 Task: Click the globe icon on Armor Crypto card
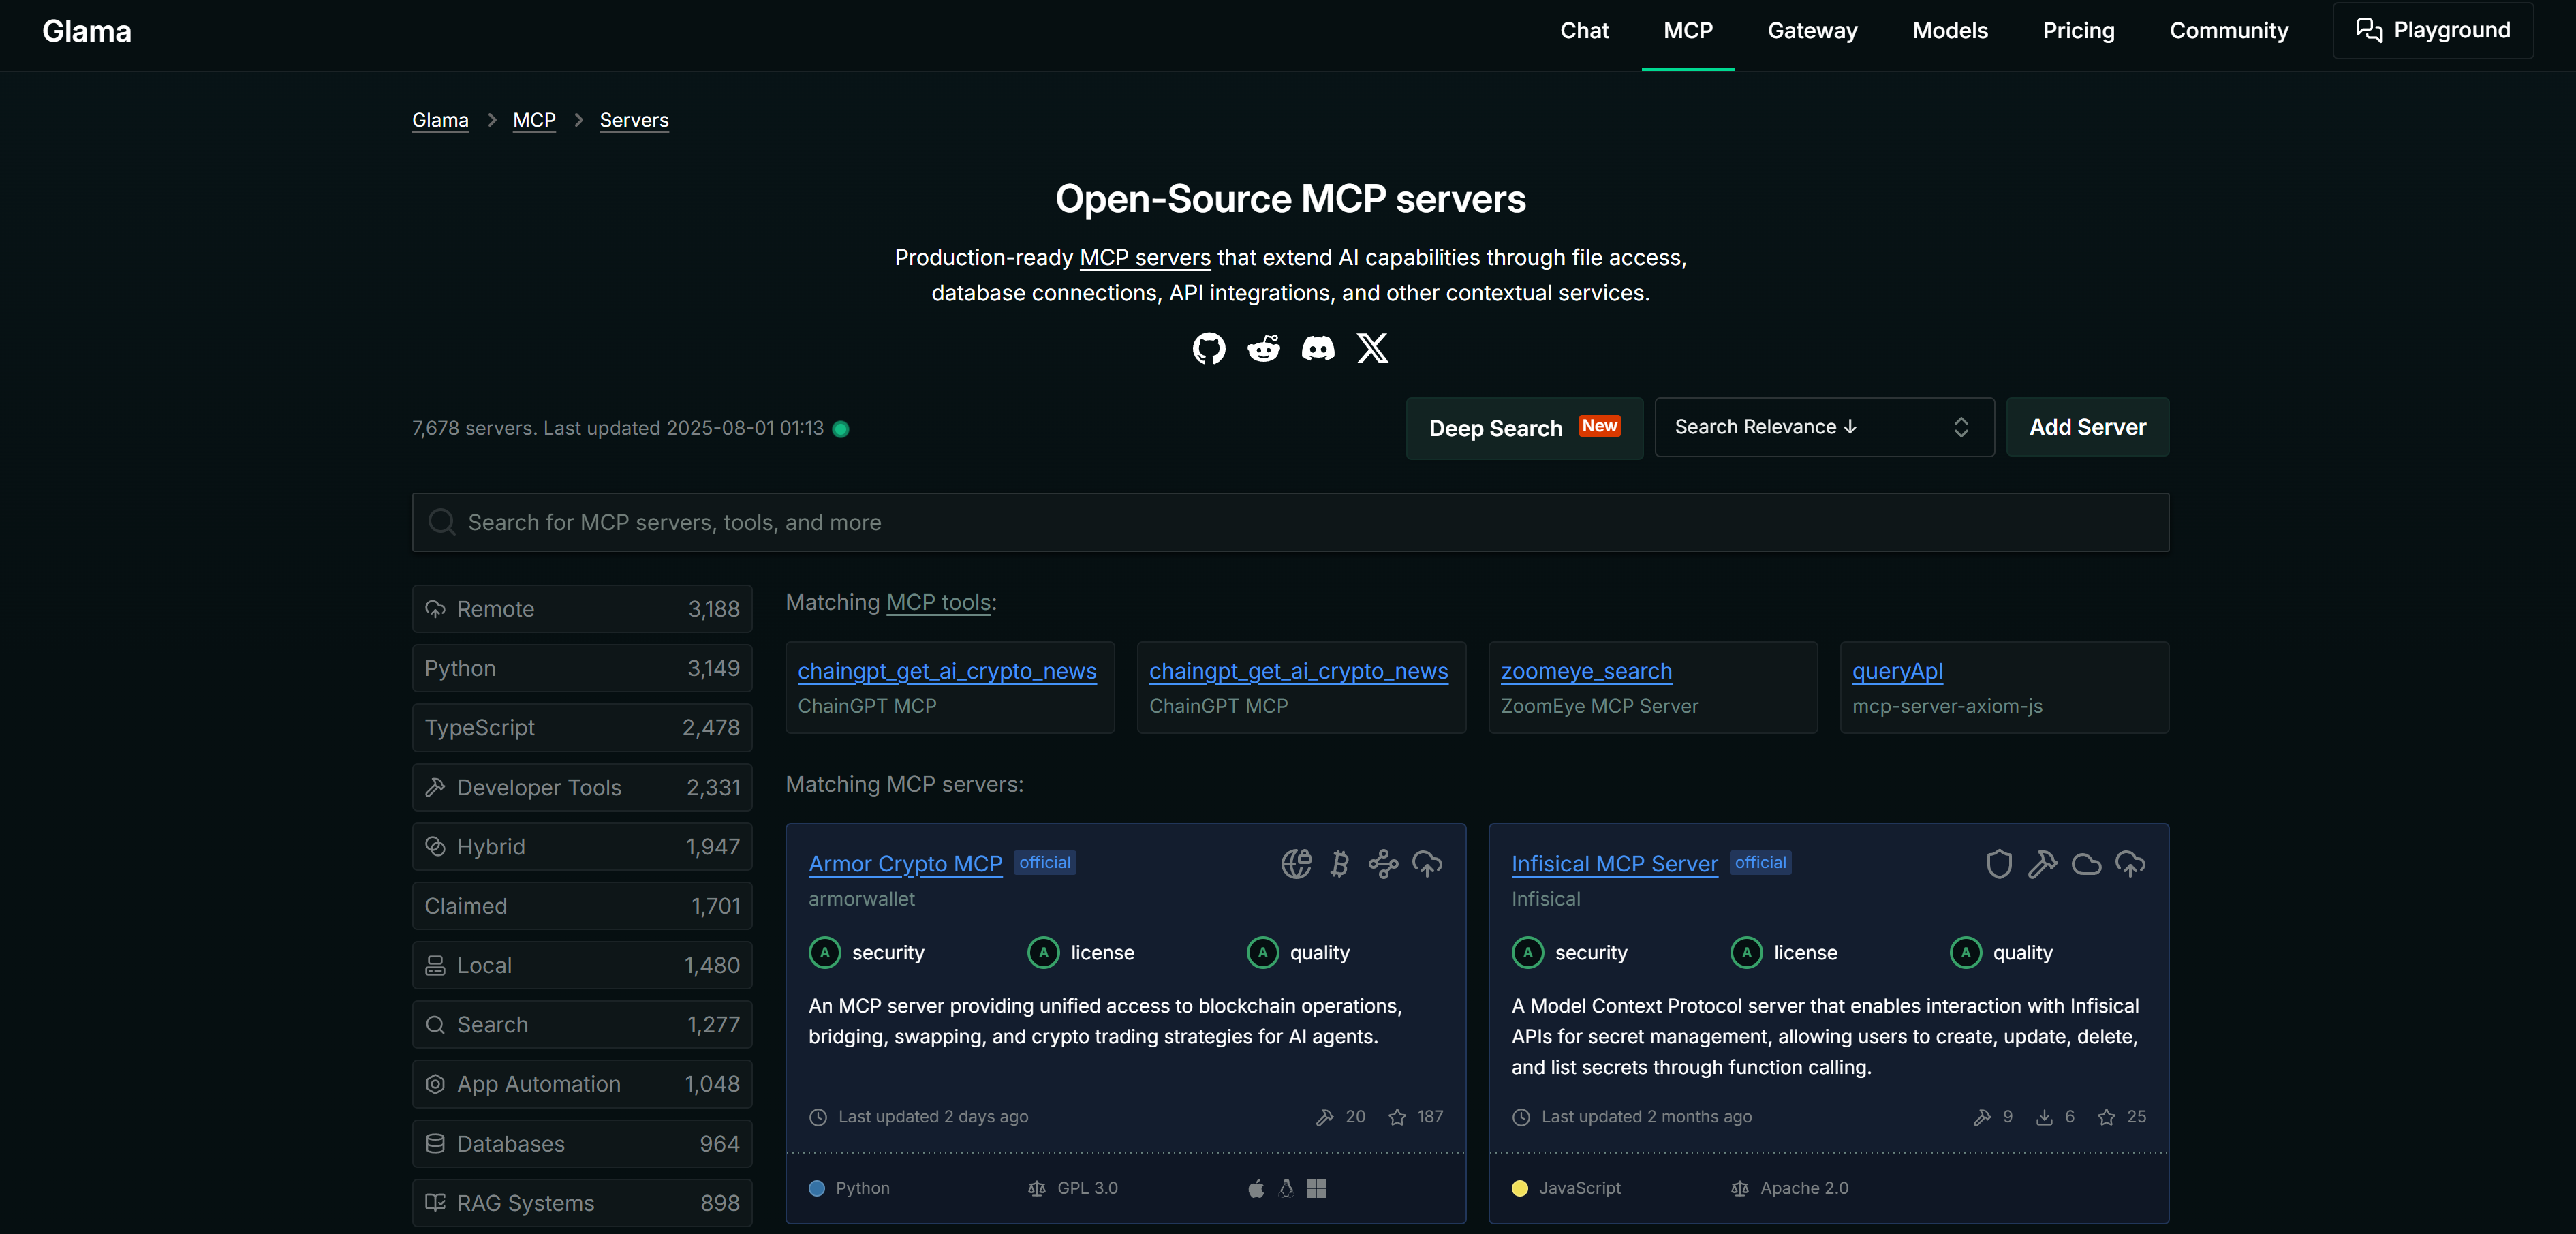coord(1296,863)
